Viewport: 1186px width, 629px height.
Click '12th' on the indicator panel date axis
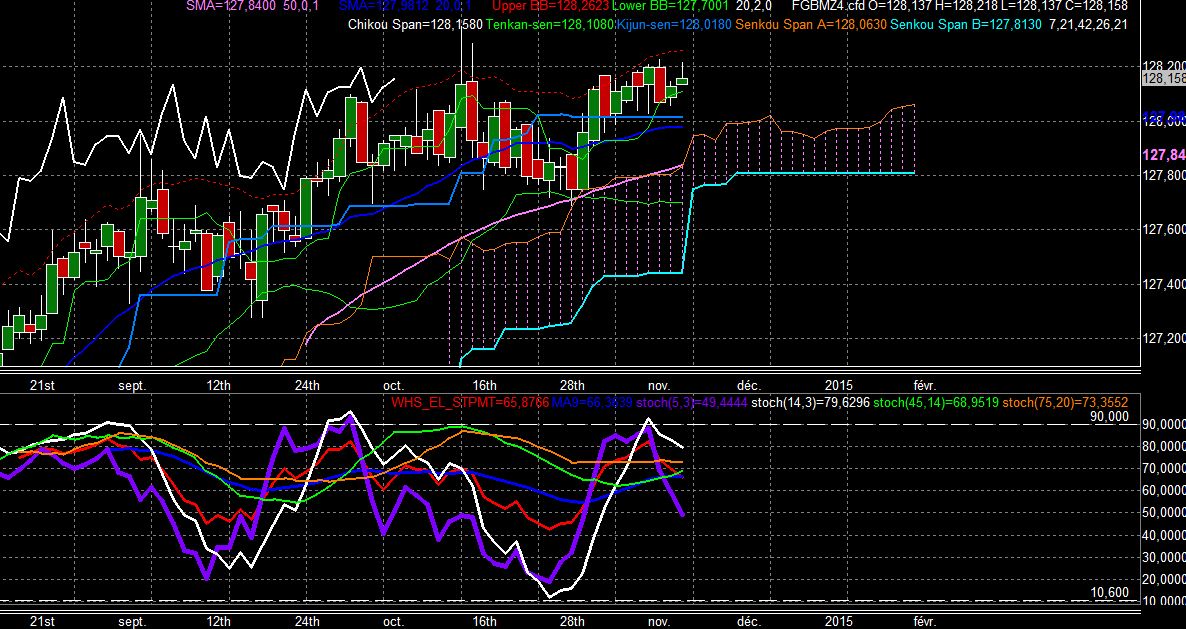coord(219,621)
